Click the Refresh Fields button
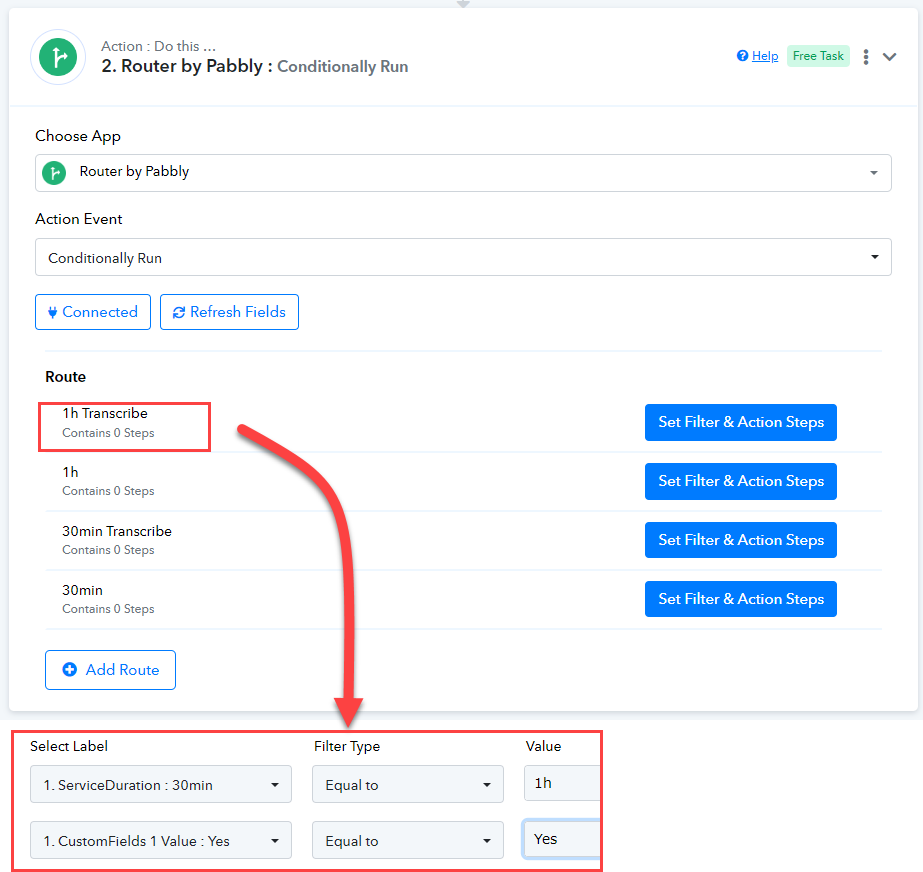923x872 pixels. coord(229,312)
